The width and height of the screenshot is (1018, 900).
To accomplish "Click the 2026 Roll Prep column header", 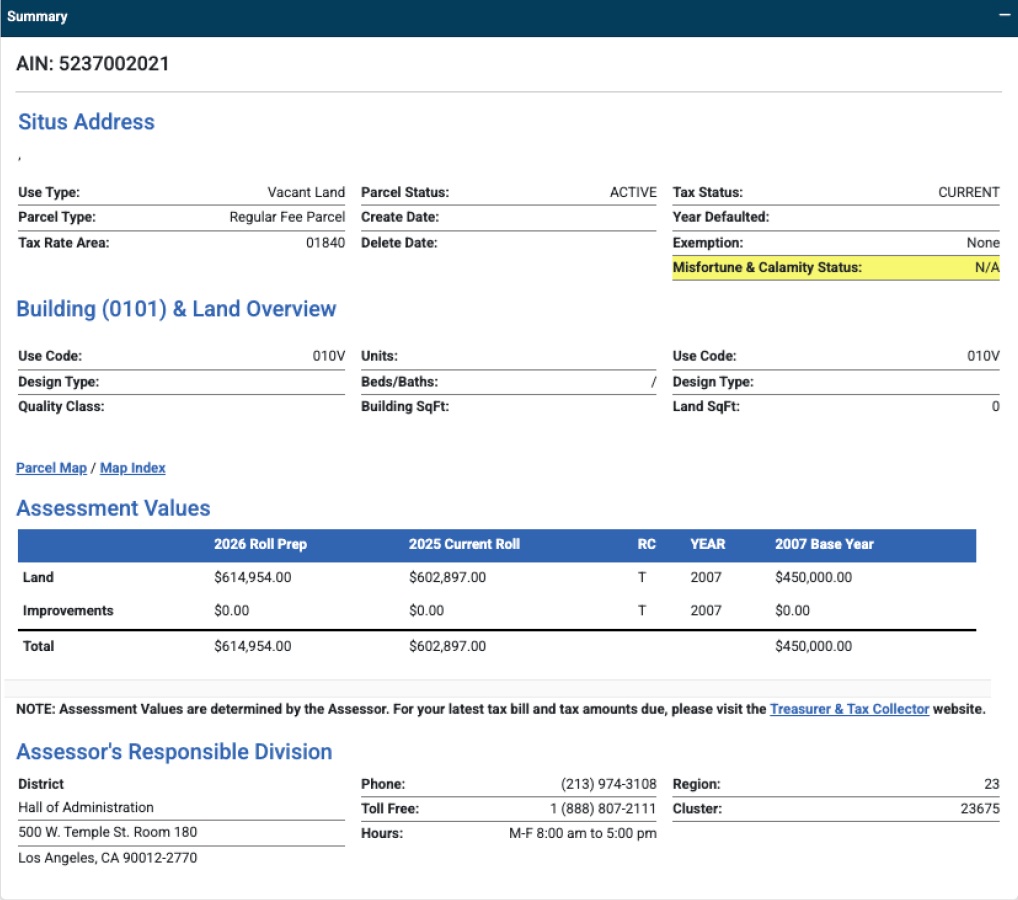I will (260, 544).
